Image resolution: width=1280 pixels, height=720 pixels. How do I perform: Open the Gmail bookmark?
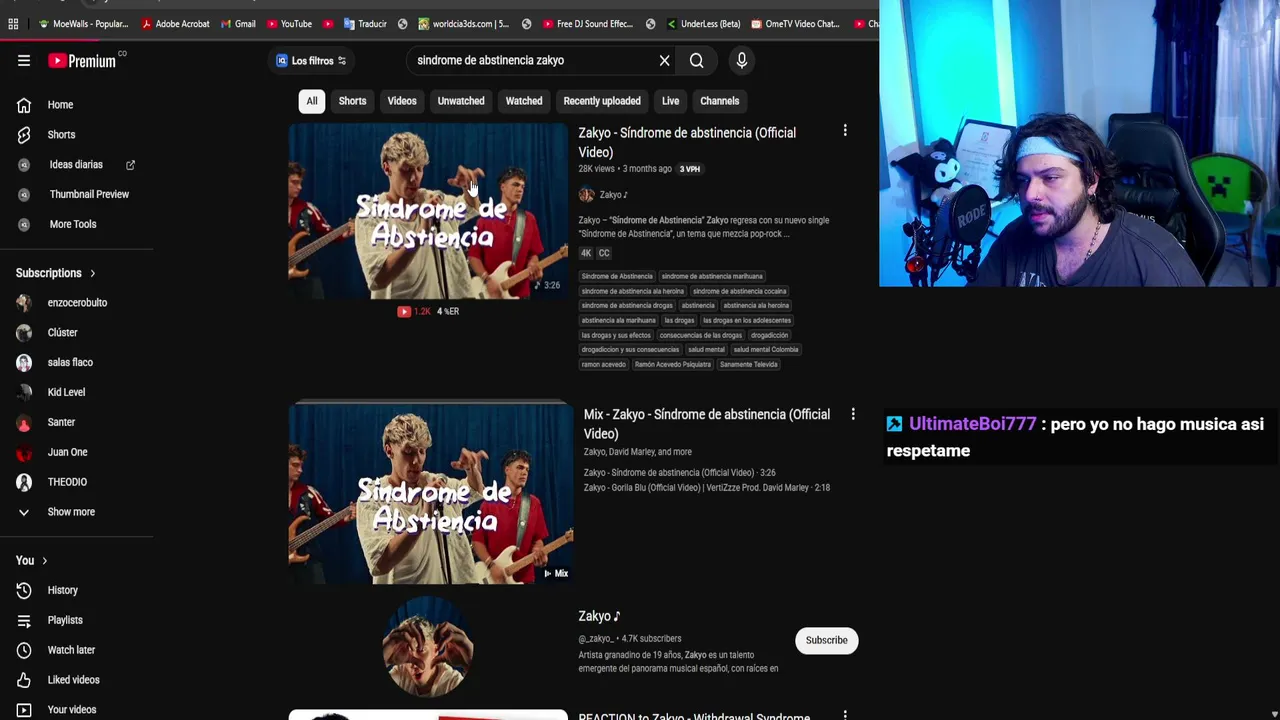click(x=238, y=24)
